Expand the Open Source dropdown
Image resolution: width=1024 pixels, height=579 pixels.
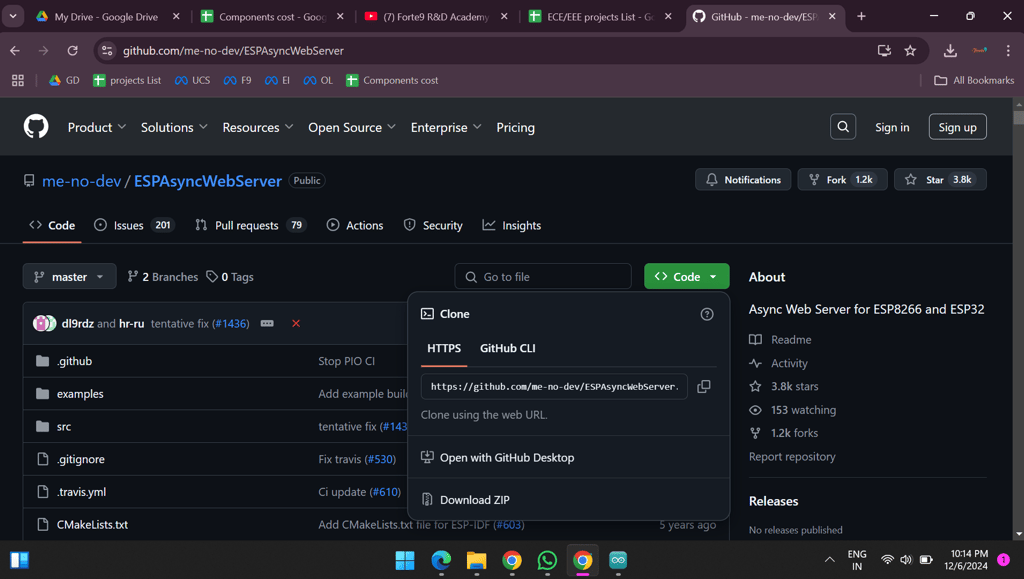(351, 127)
